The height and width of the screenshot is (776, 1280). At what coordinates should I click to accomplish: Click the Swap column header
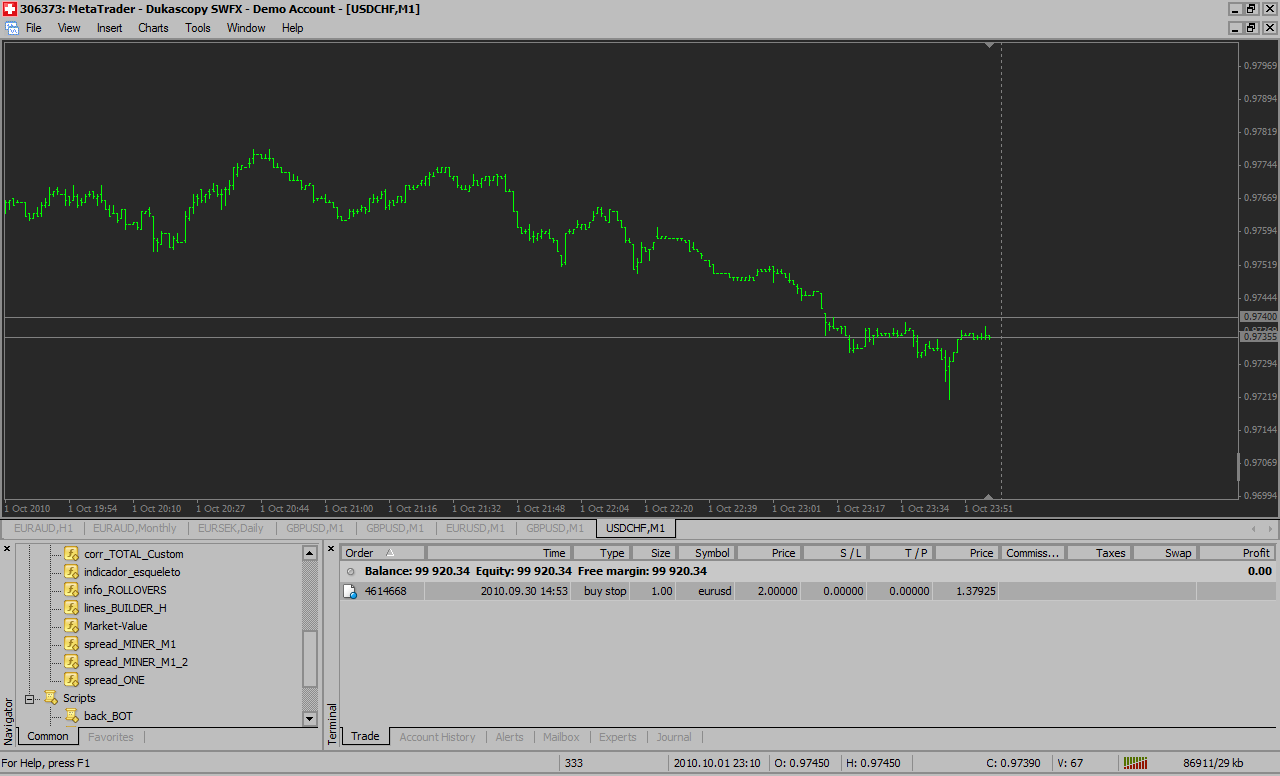click(x=1165, y=553)
